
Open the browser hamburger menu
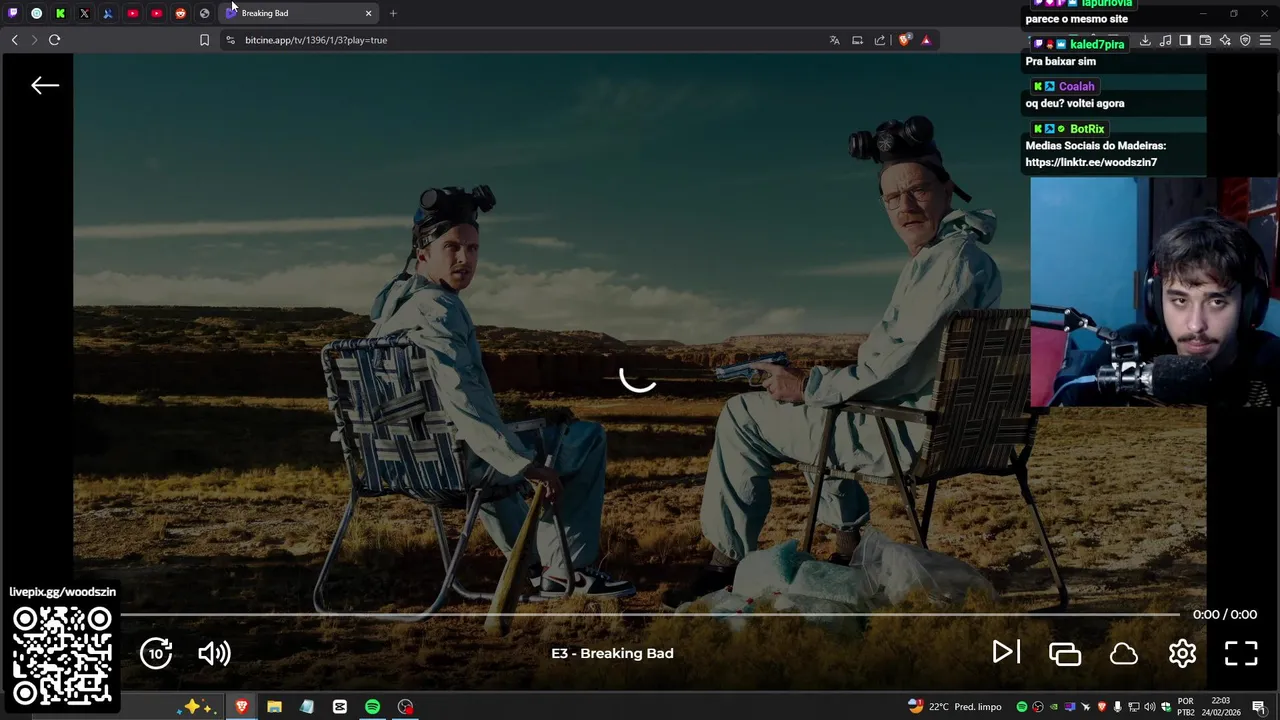(x=1265, y=40)
